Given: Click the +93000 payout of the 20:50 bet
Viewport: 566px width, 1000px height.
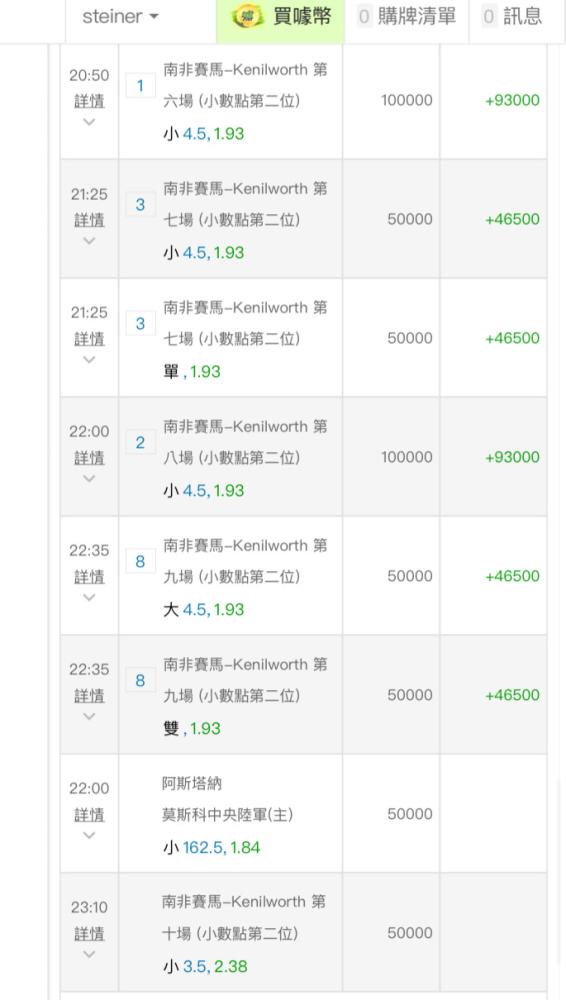Looking at the screenshot, I should (x=512, y=100).
